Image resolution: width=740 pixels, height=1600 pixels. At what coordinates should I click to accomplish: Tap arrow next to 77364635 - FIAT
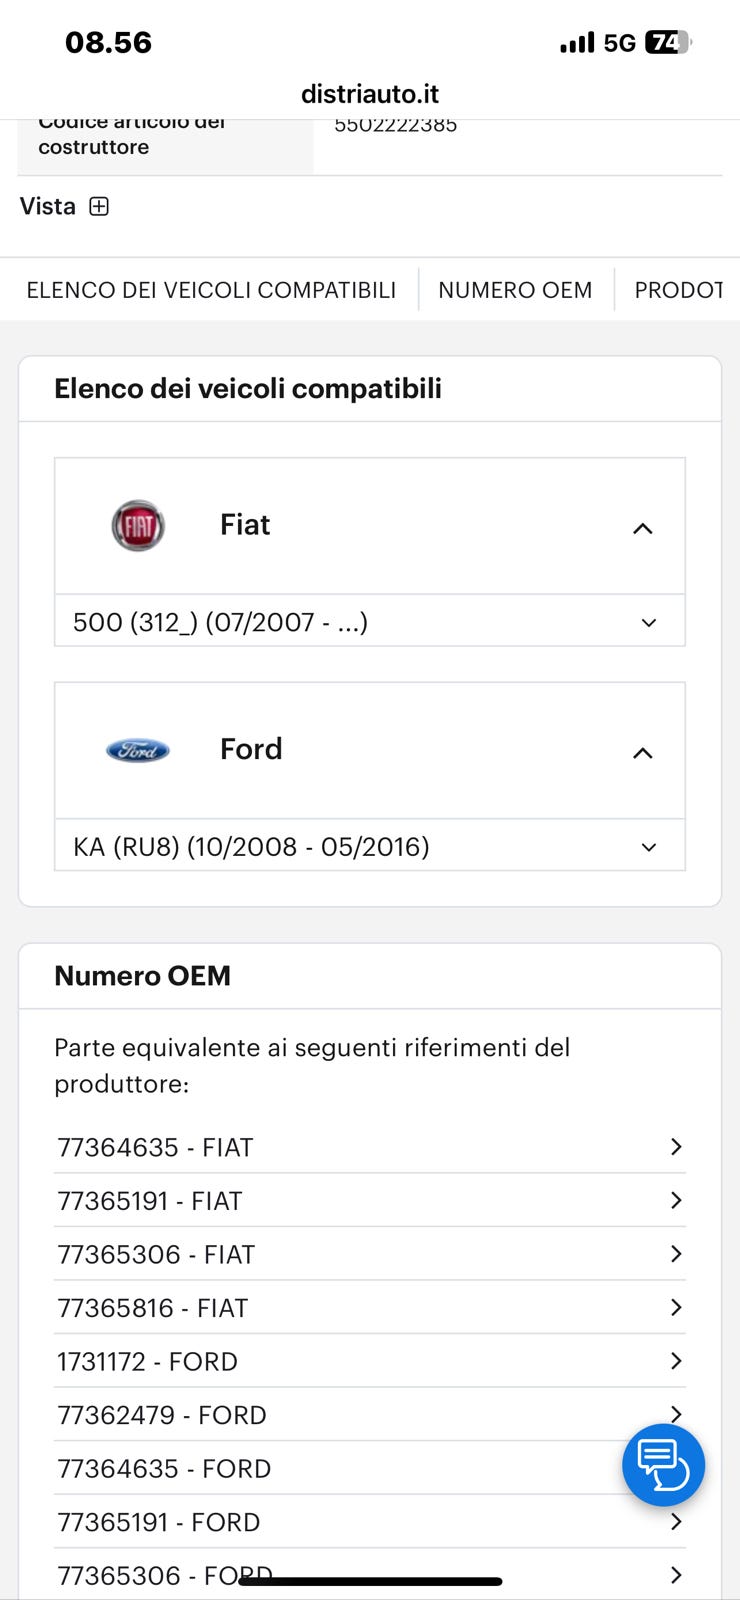(676, 1146)
